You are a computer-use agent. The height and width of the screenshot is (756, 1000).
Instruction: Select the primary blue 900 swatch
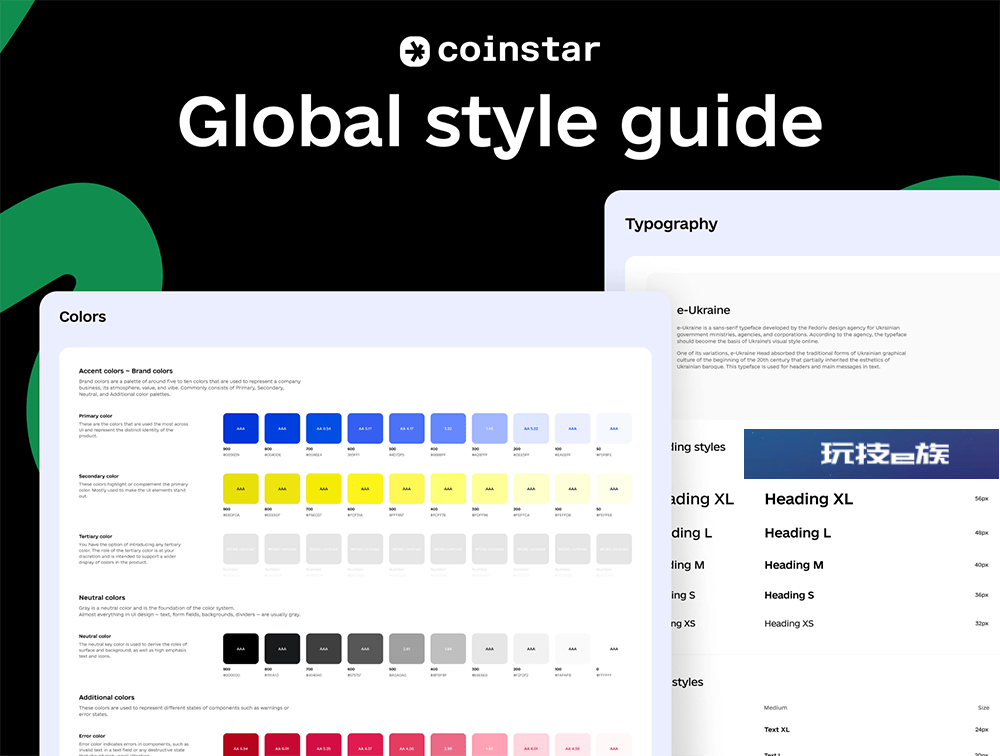click(x=240, y=428)
